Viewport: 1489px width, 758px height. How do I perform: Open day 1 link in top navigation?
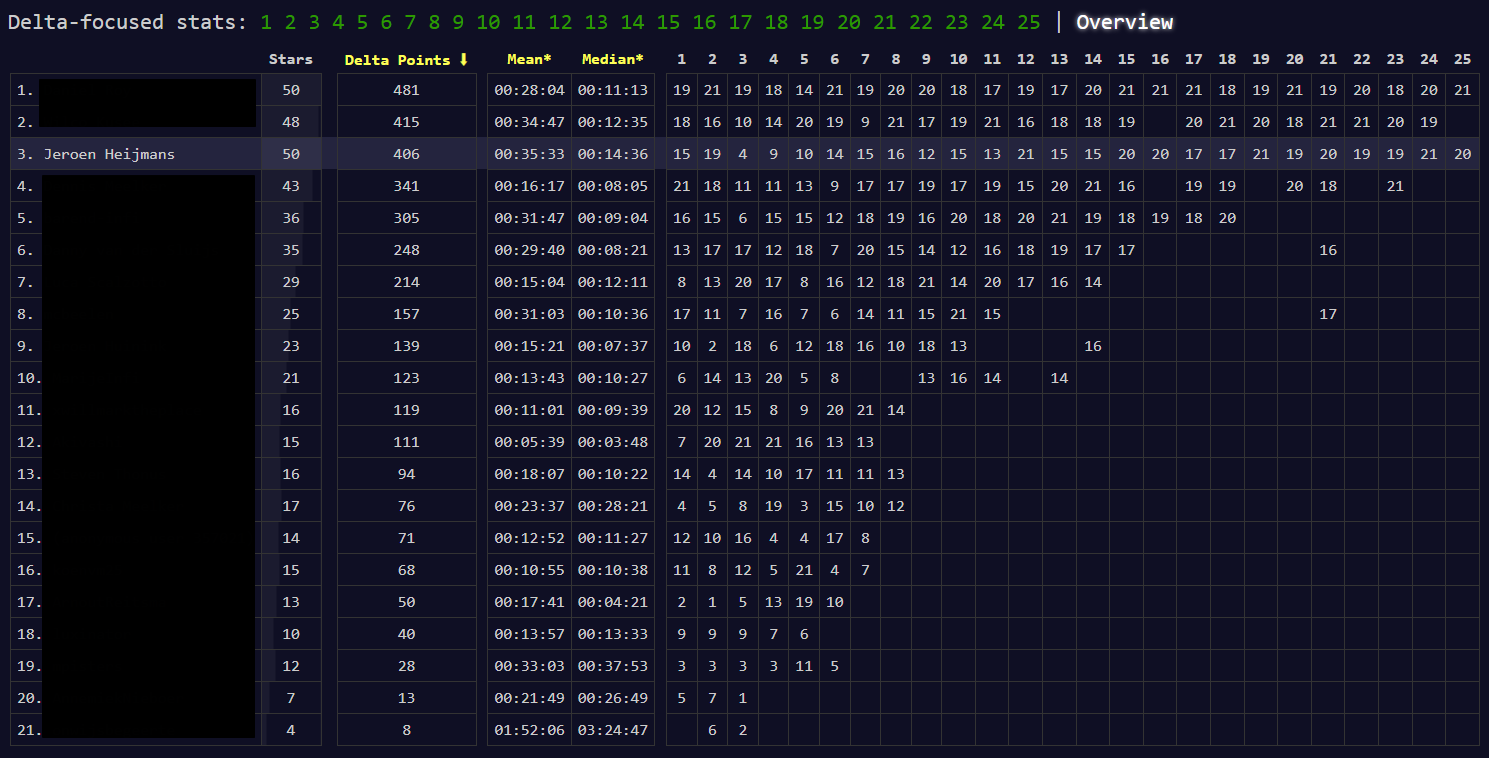click(266, 22)
